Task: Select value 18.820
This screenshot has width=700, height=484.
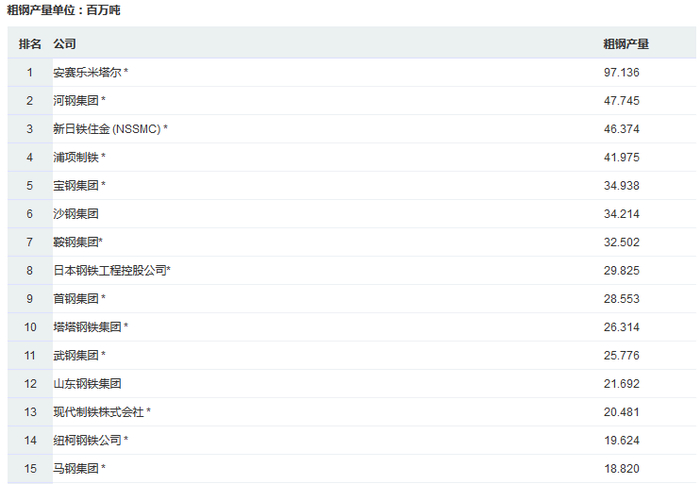Action: tap(621, 468)
